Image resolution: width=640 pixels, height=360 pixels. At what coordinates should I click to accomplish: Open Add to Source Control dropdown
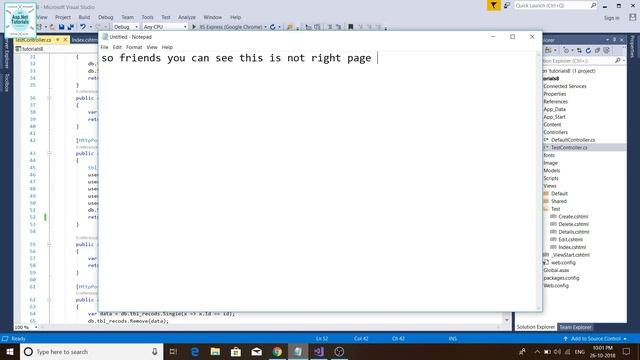pyautogui.click(x=596, y=339)
